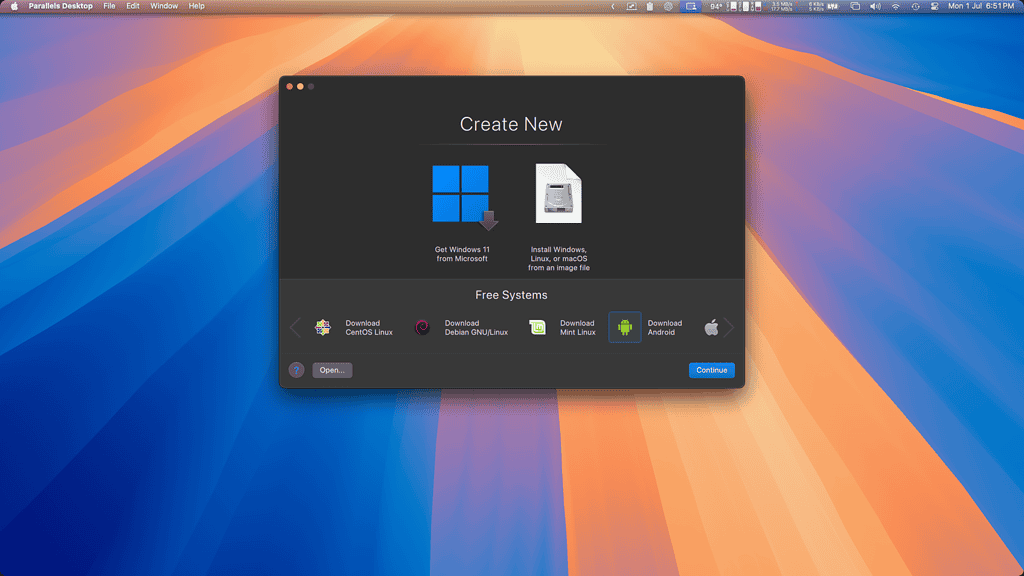Open the Control Center in menu bar
Viewport: 1024px width, 576px height.
[935, 6]
